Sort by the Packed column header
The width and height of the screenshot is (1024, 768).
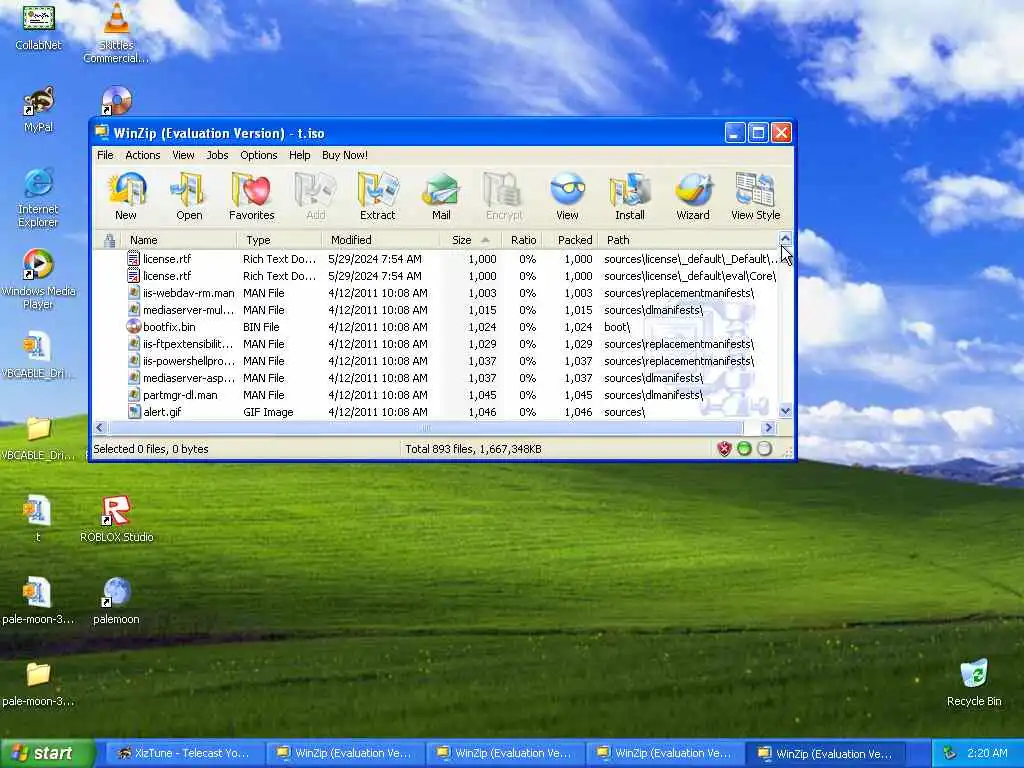(569, 240)
